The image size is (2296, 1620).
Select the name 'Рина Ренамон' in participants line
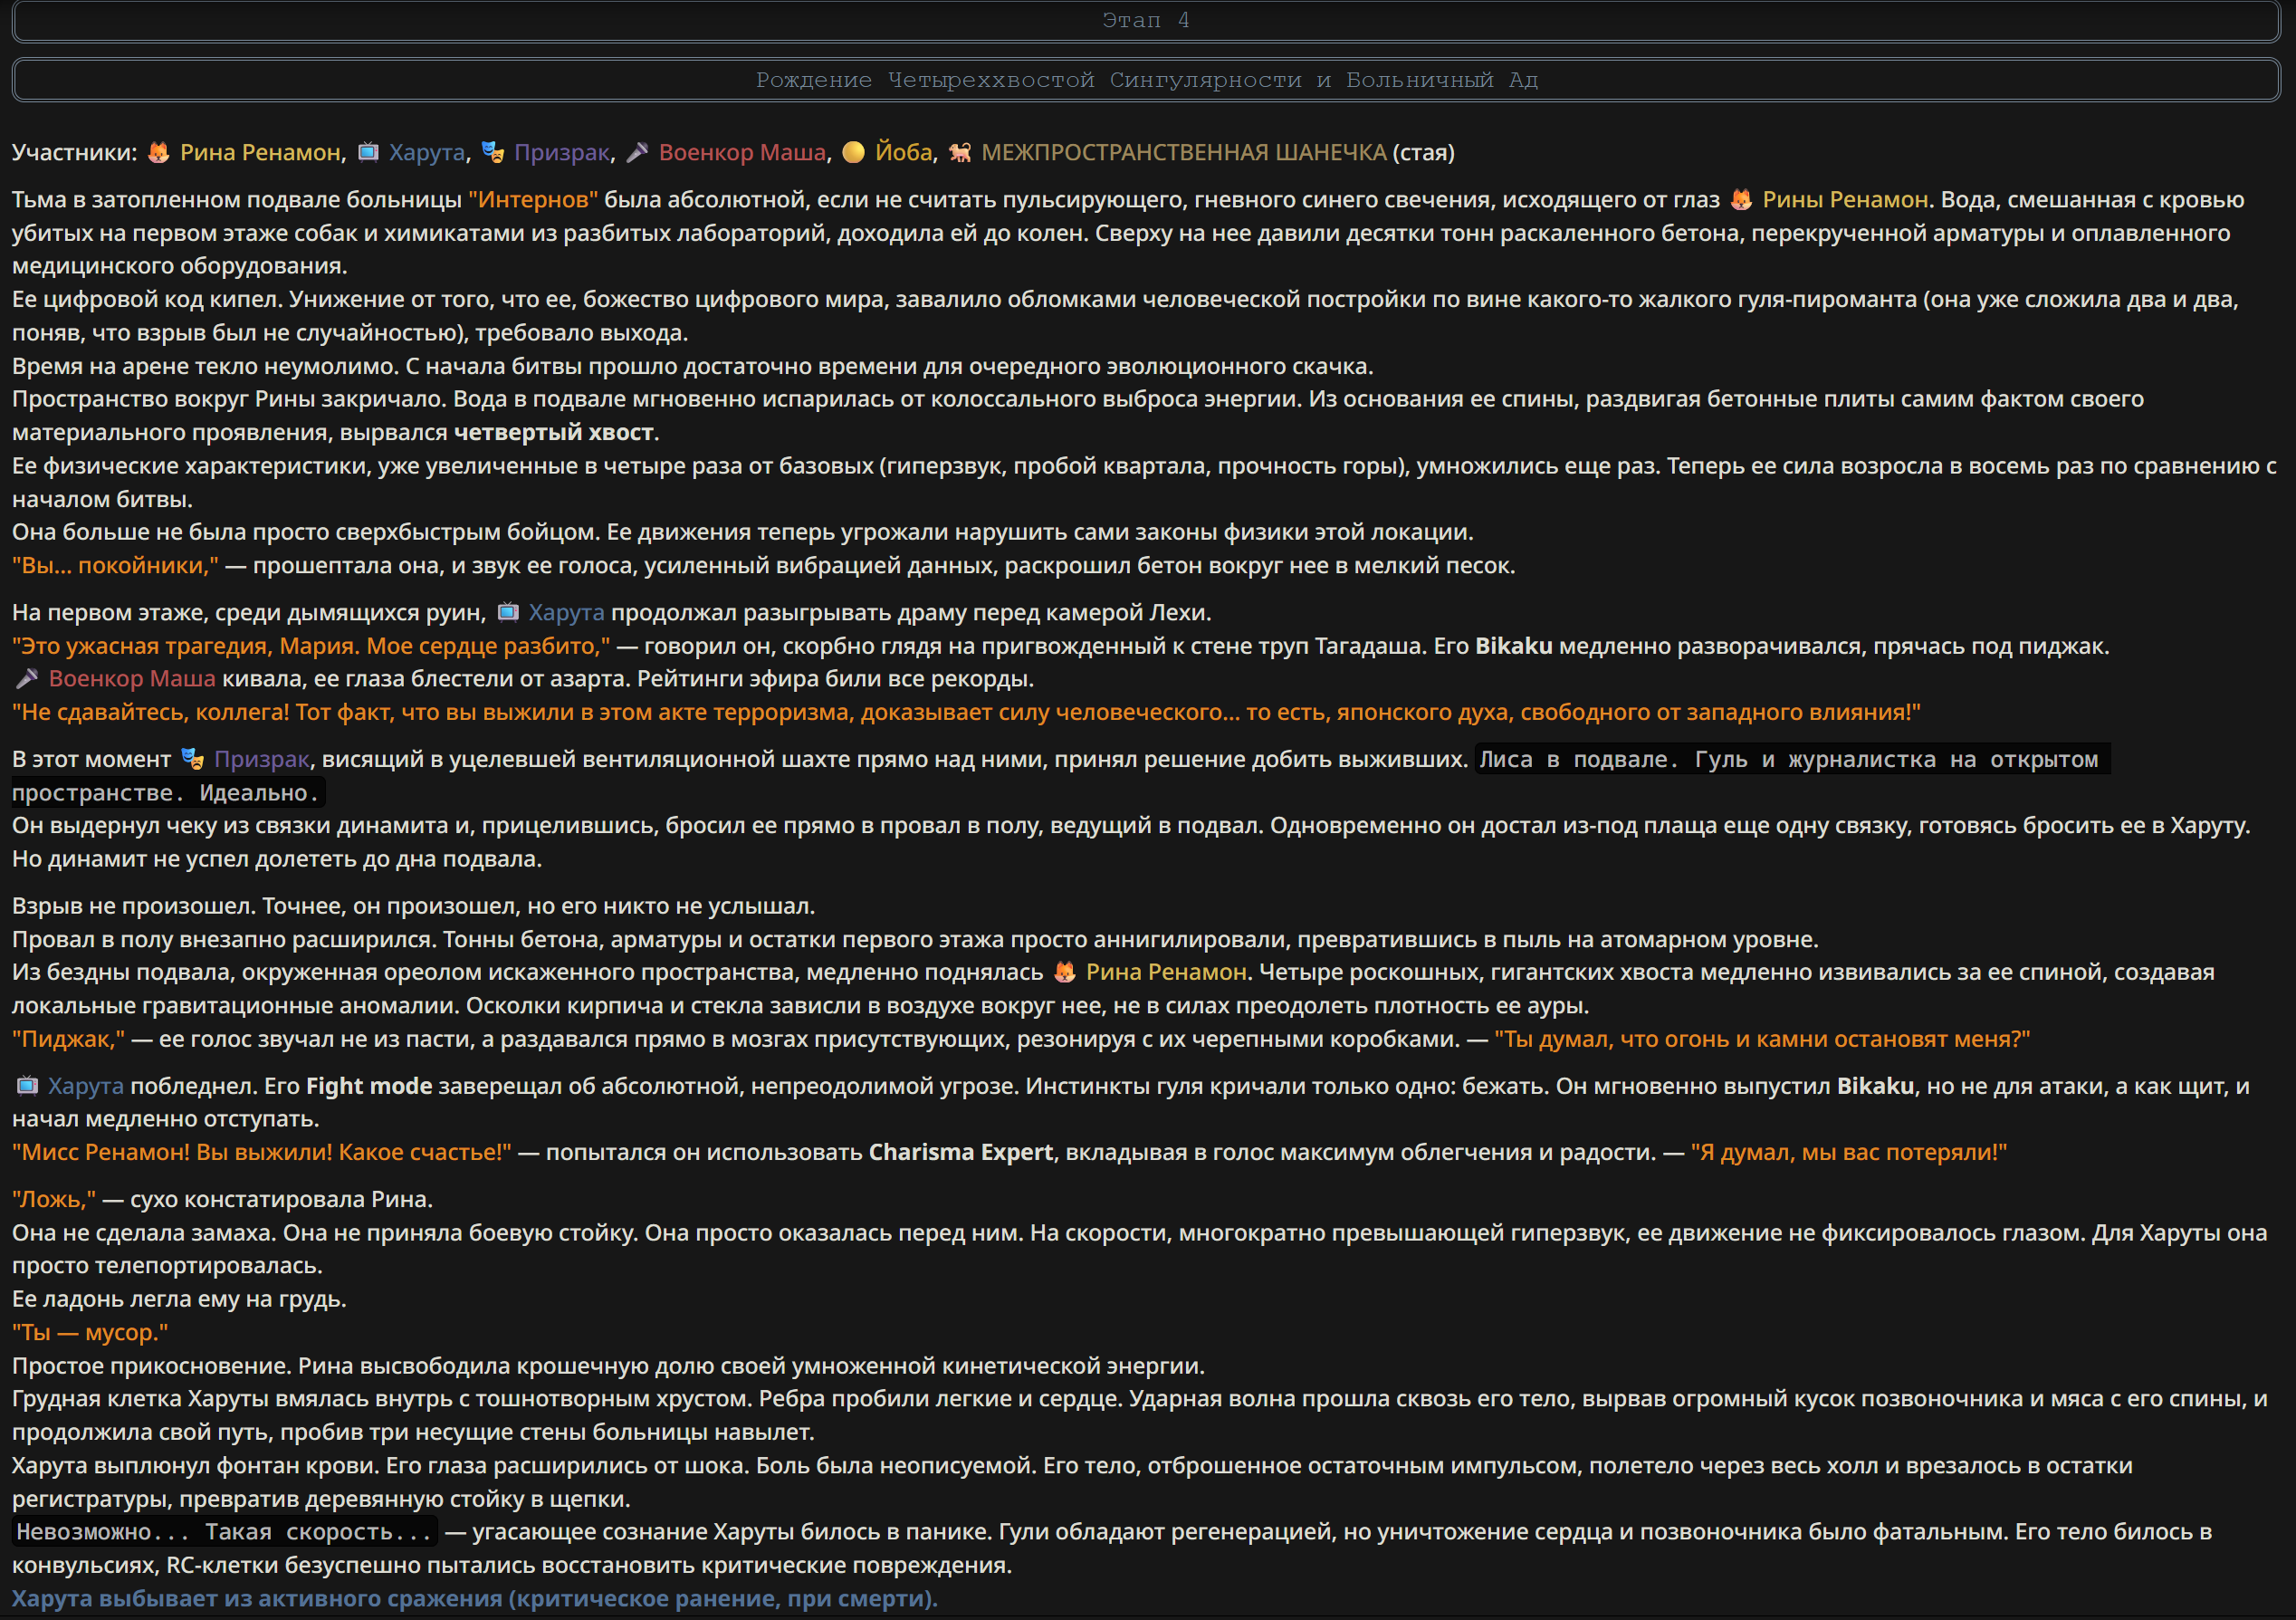click(260, 152)
